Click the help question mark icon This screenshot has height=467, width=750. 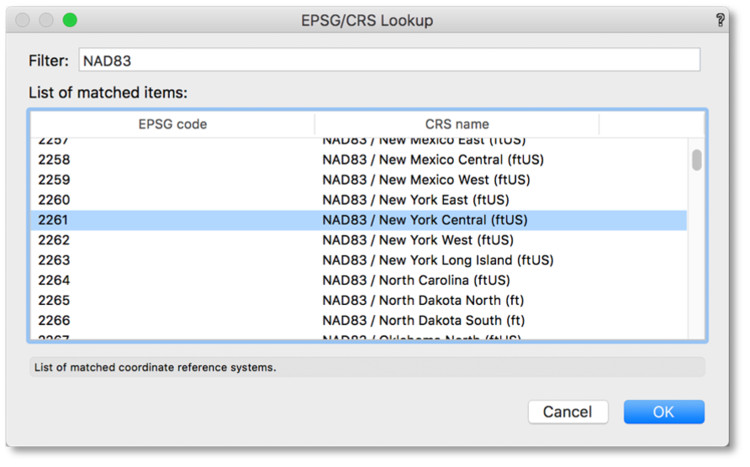pyautogui.click(x=720, y=20)
